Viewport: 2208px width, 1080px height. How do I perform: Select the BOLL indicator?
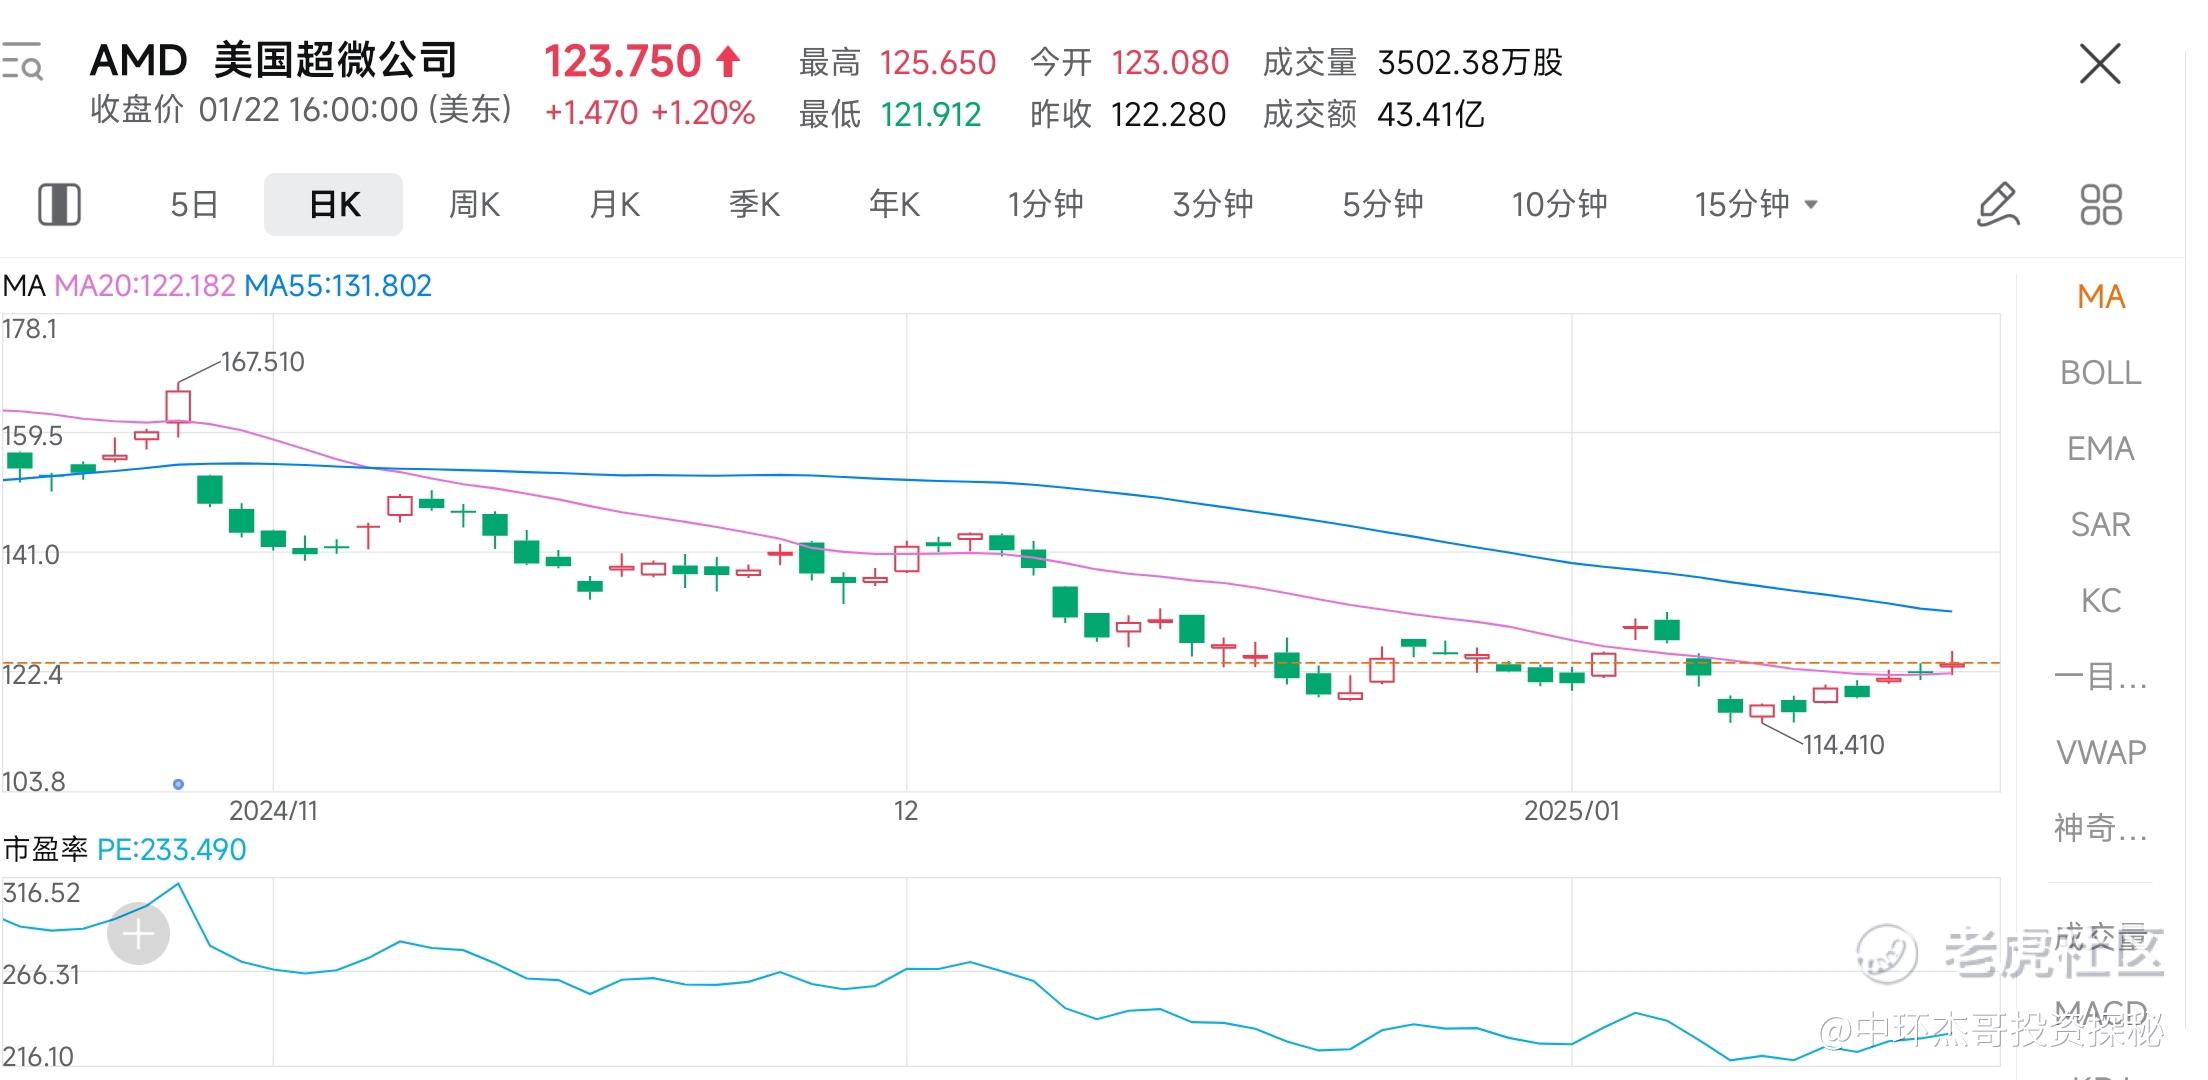point(2101,372)
